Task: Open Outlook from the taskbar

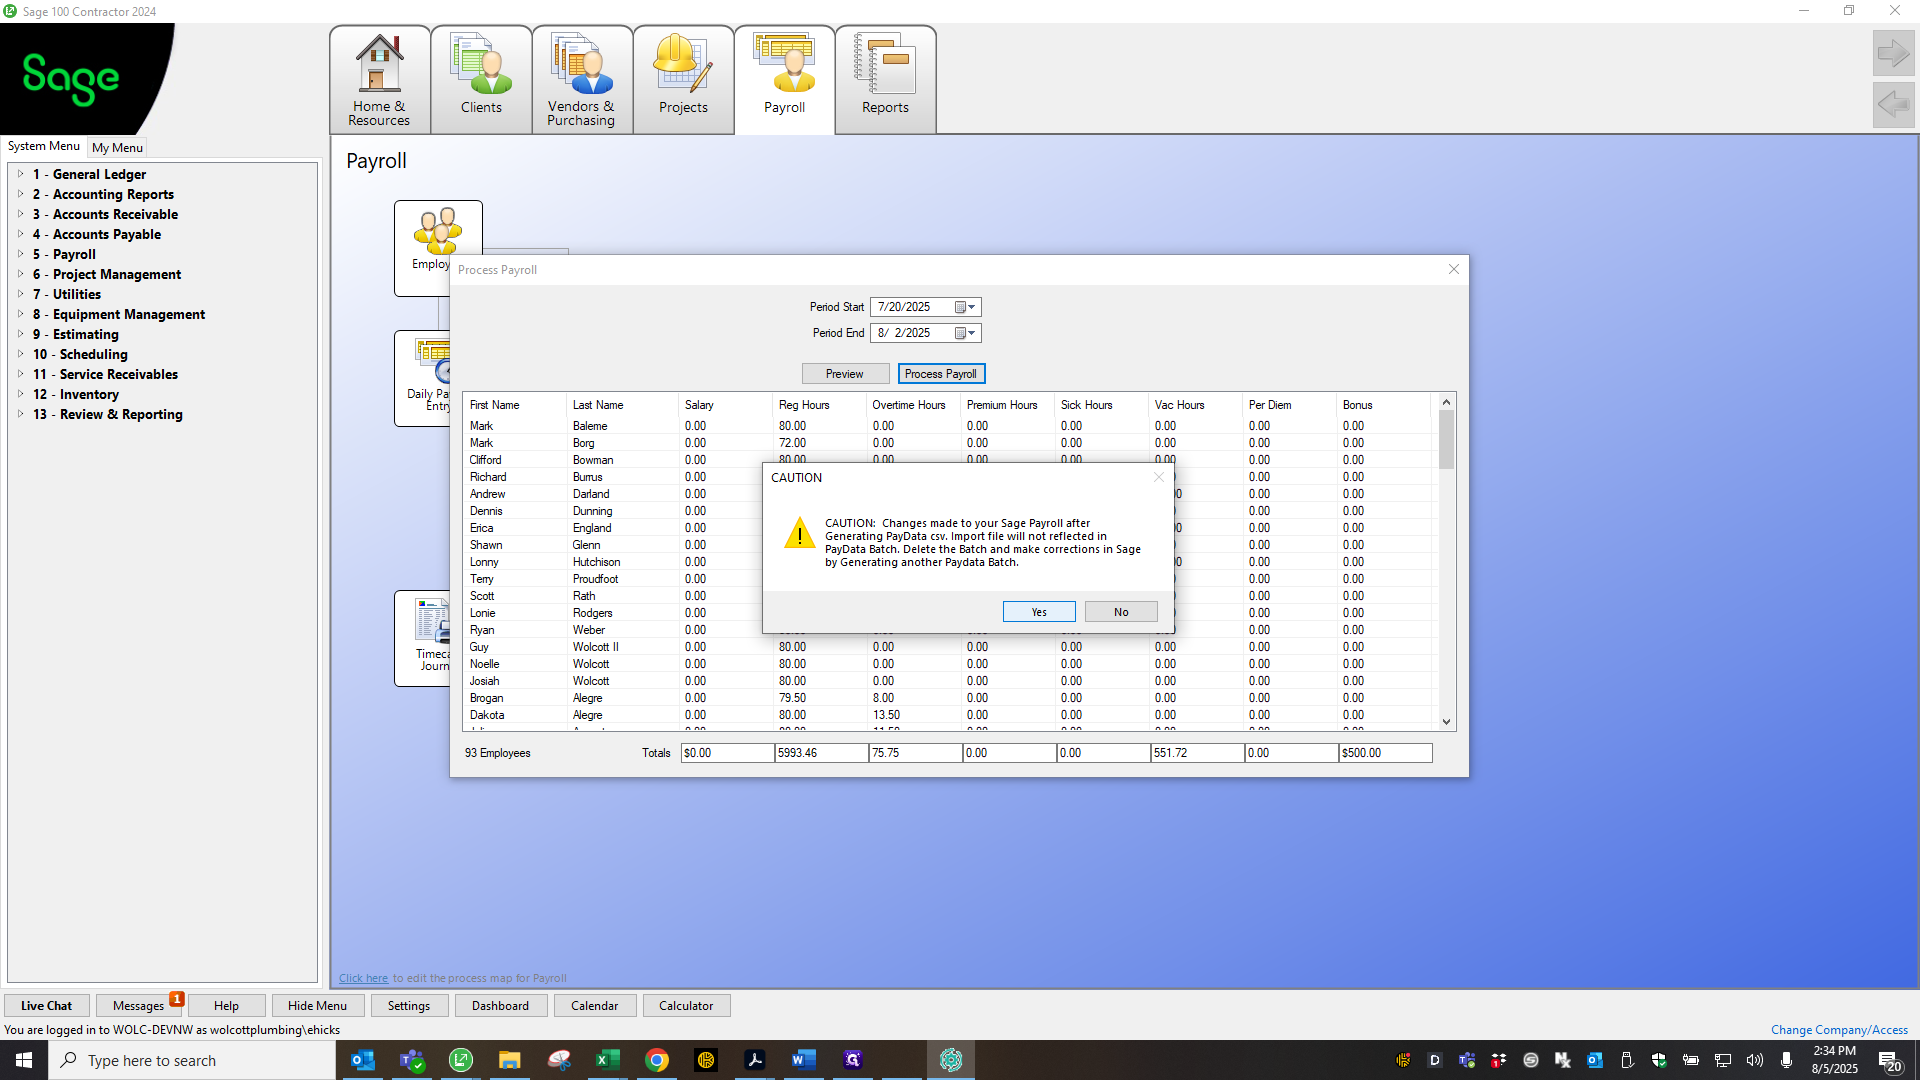Action: (363, 1060)
